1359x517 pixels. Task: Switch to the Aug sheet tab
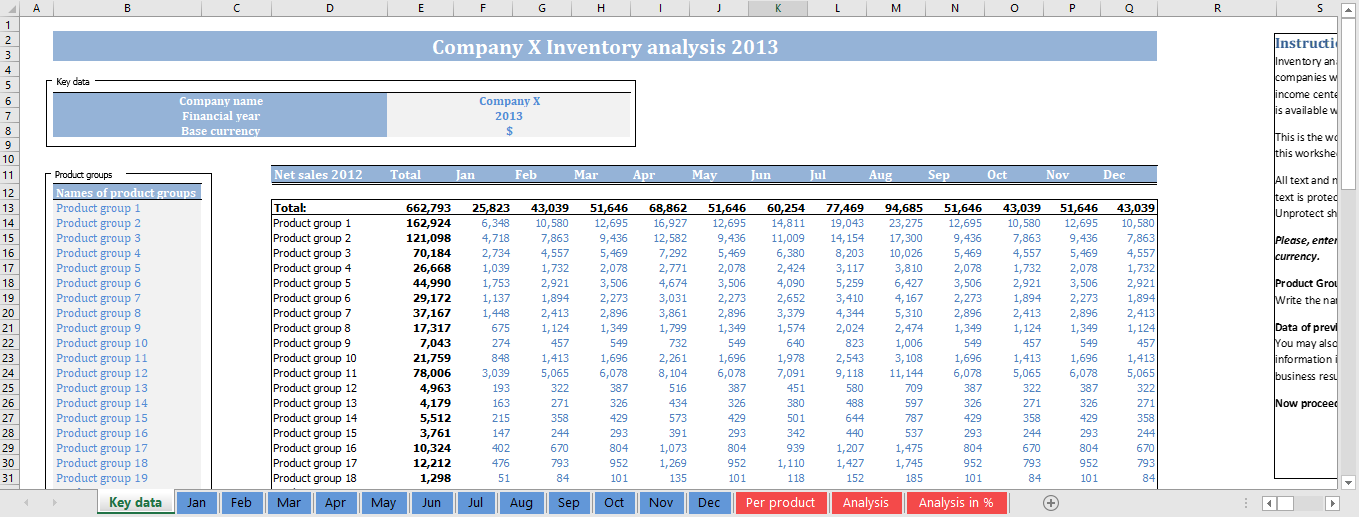point(521,503)
